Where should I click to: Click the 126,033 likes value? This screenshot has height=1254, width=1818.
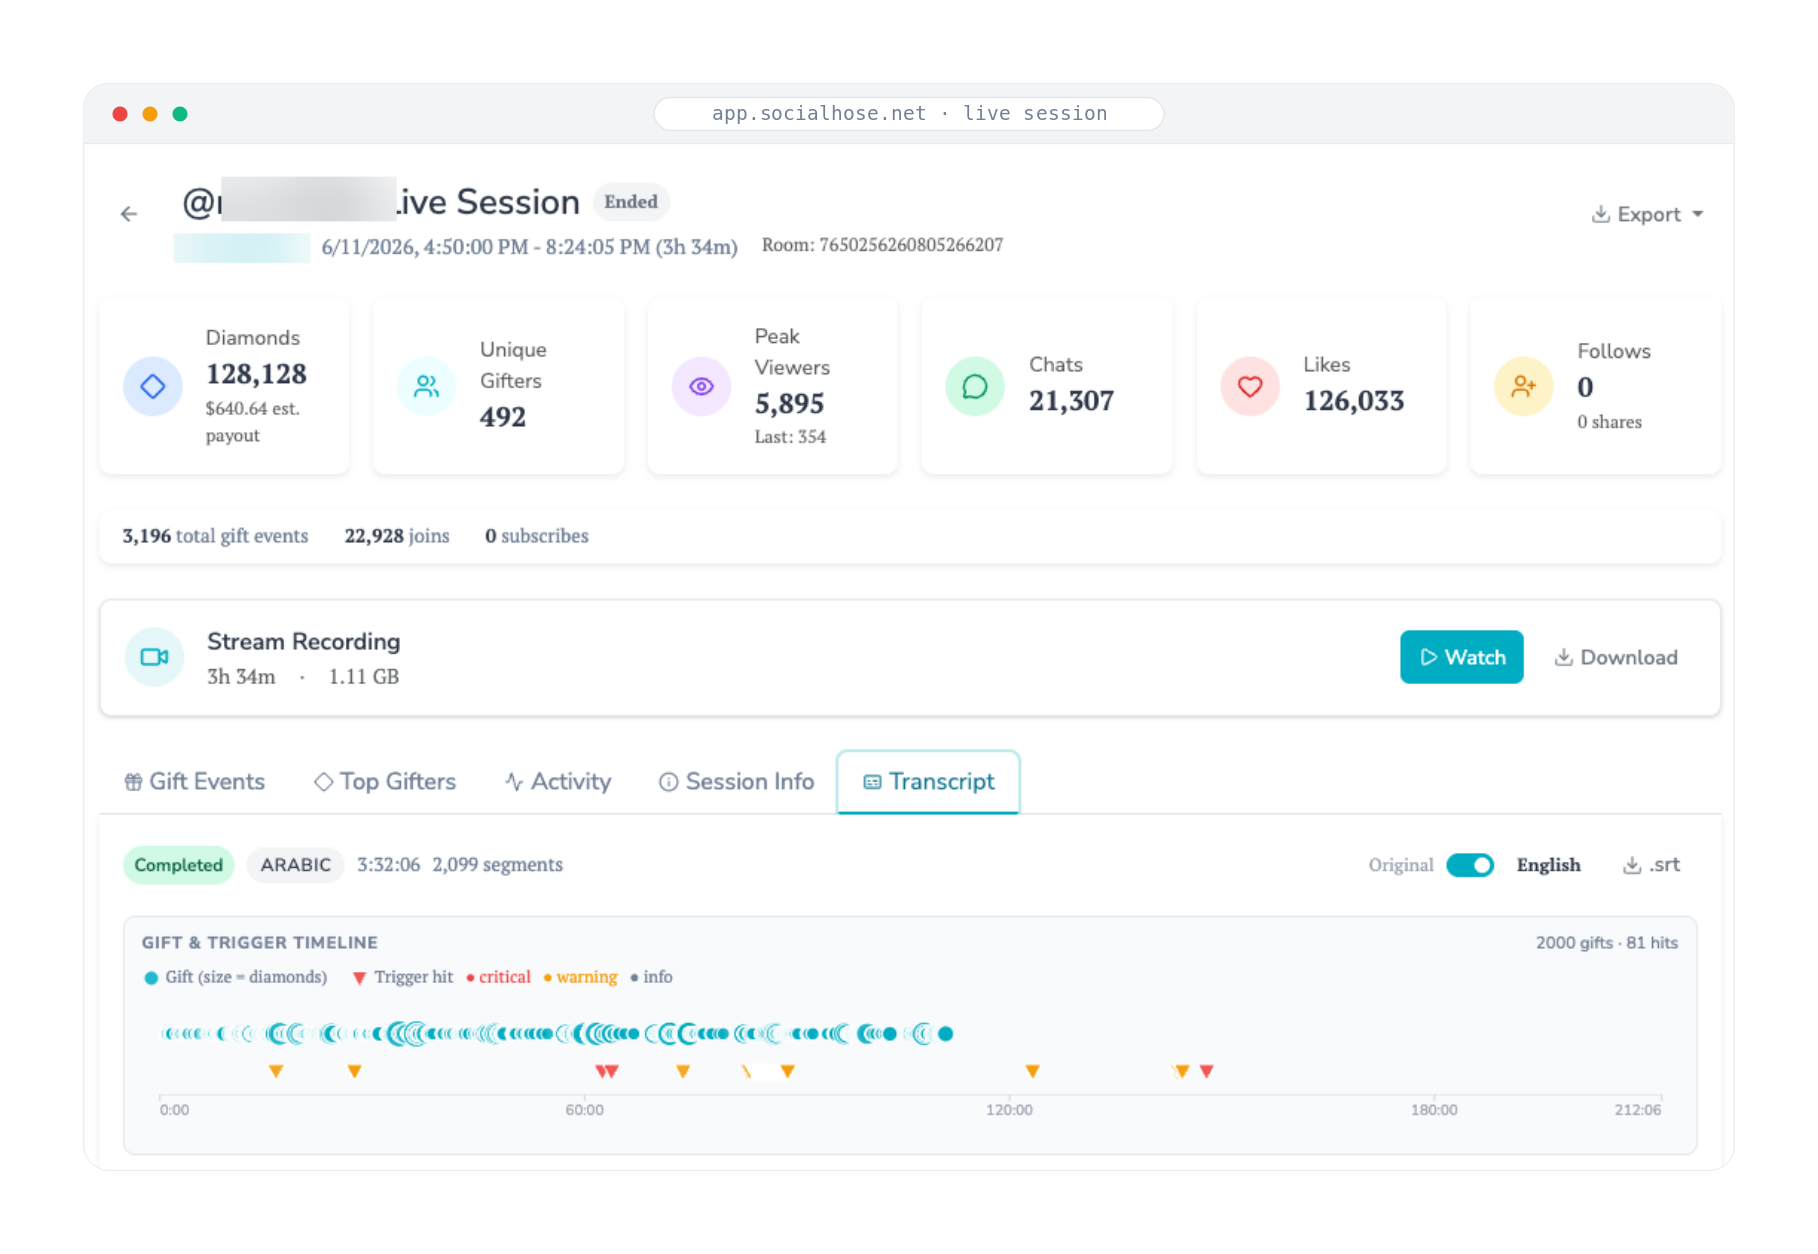pyautogui.click(x=1354, y=401)
